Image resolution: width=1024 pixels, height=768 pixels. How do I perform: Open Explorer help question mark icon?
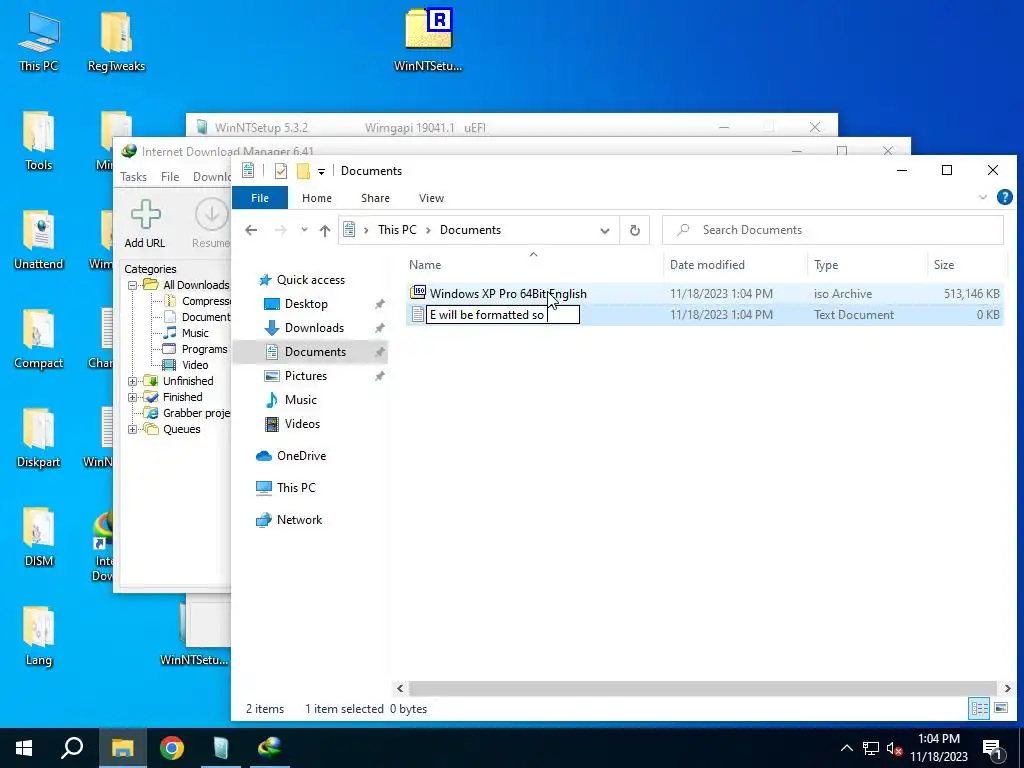pos(1004,197)
